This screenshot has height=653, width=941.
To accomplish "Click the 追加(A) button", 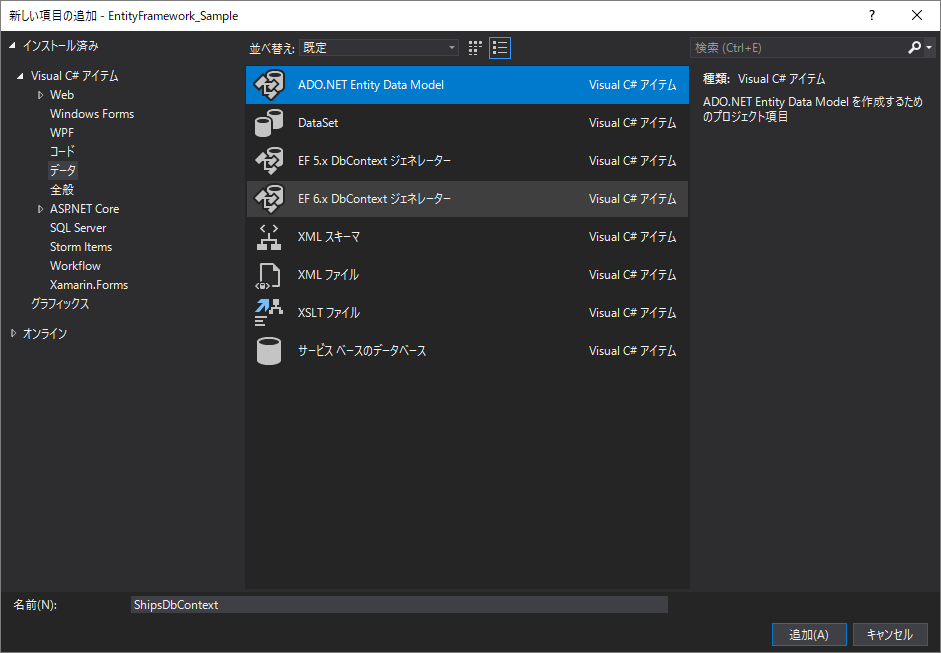I will (x=809, y=634).
